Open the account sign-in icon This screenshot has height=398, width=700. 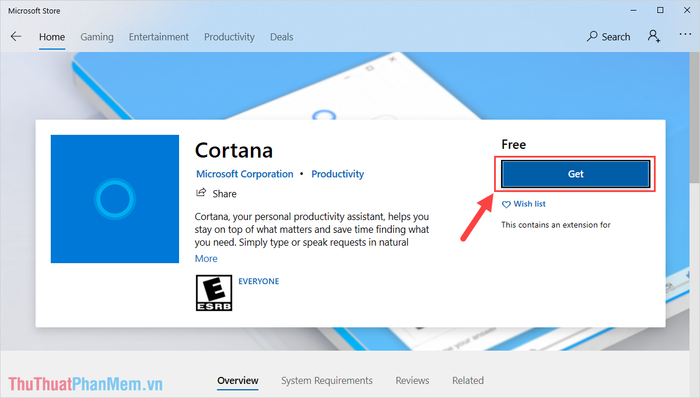click(654, 36)
